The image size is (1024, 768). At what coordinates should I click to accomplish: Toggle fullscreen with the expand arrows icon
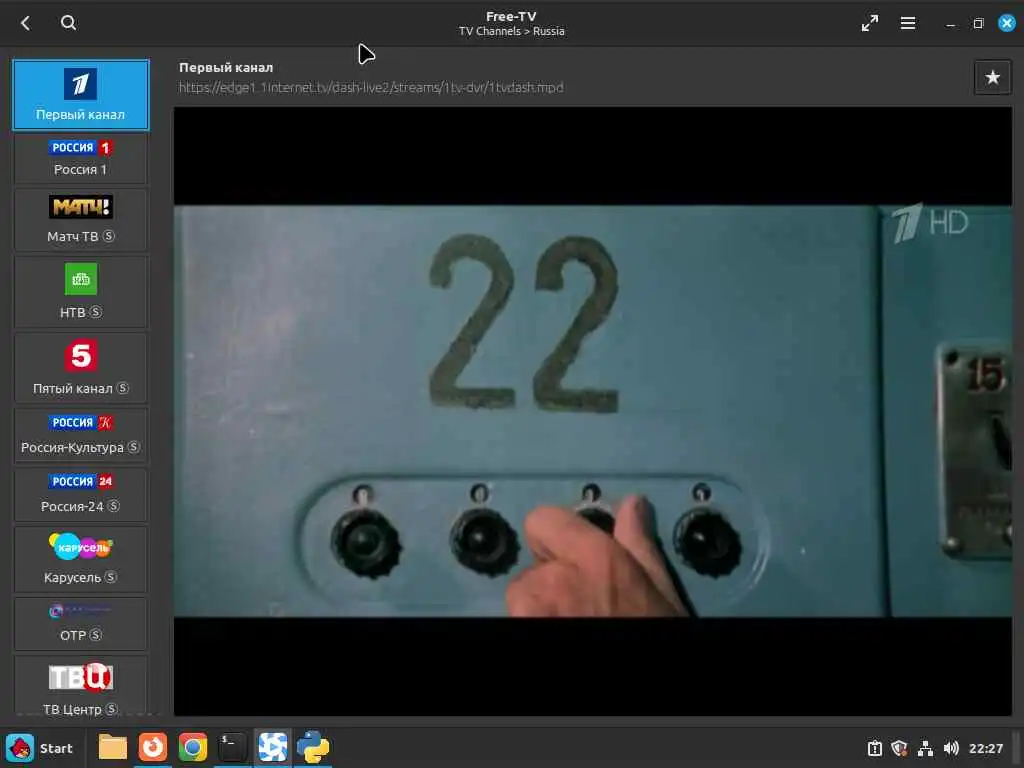(x=869, y=24)
